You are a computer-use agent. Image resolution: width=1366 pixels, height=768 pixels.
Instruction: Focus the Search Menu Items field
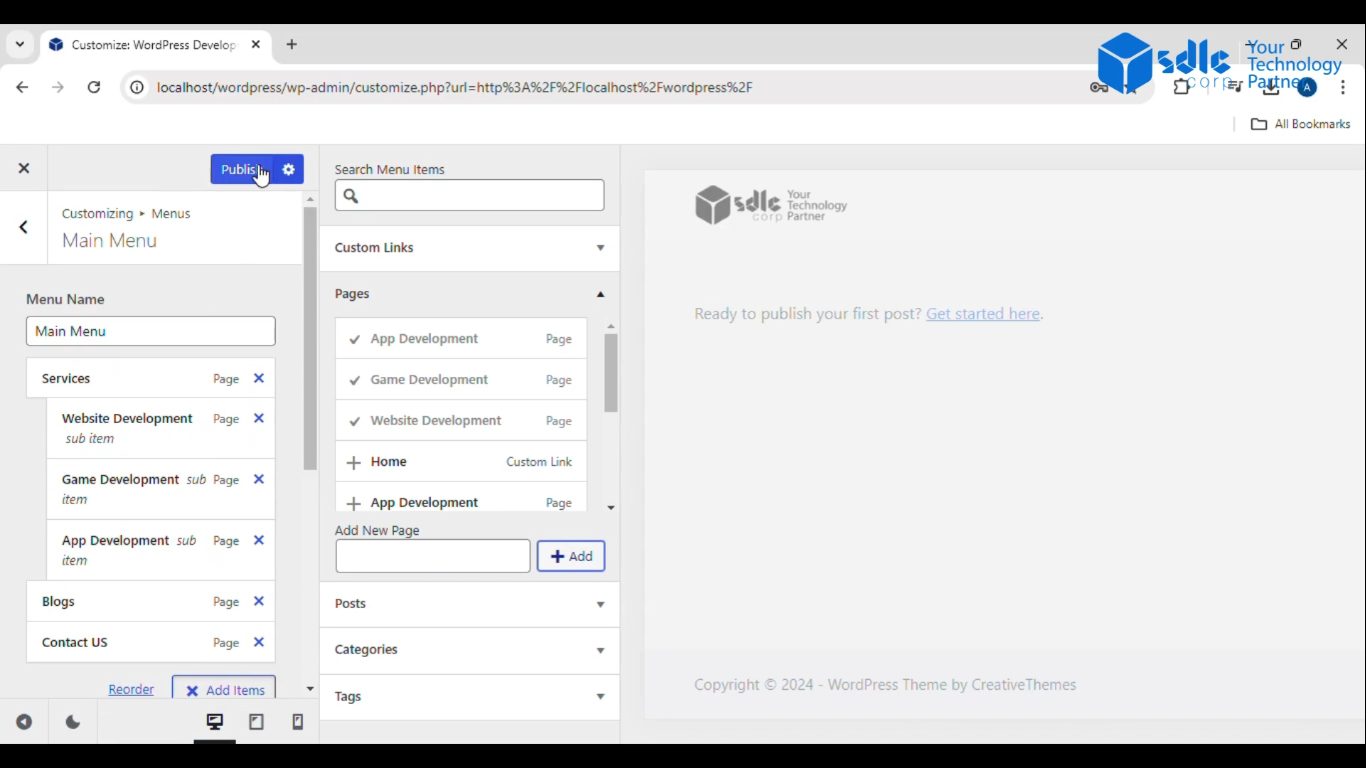tap(469, 195)
